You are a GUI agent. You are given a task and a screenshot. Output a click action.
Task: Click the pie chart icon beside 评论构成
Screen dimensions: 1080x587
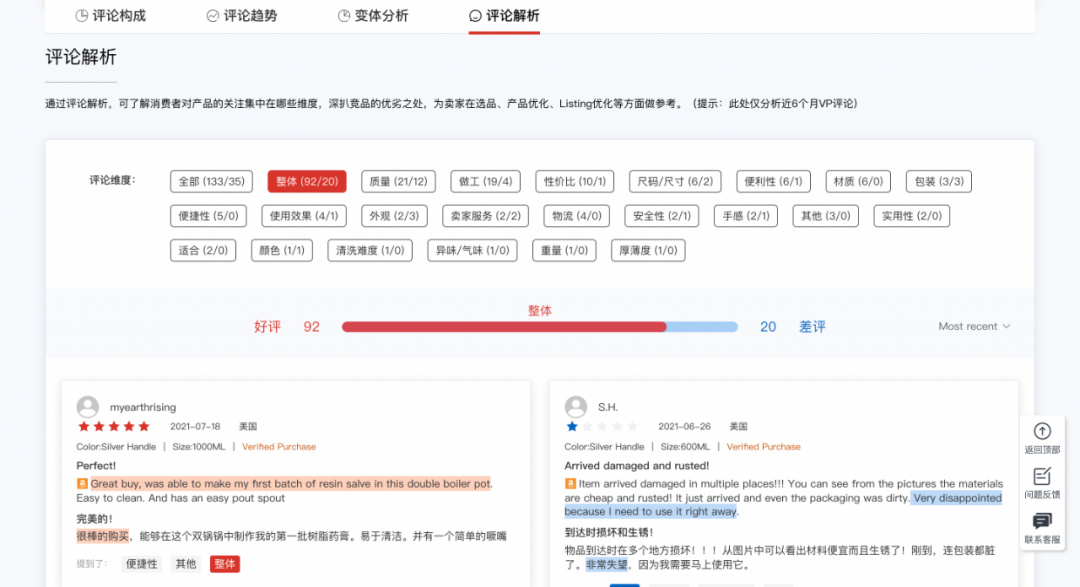pos(82,15)
